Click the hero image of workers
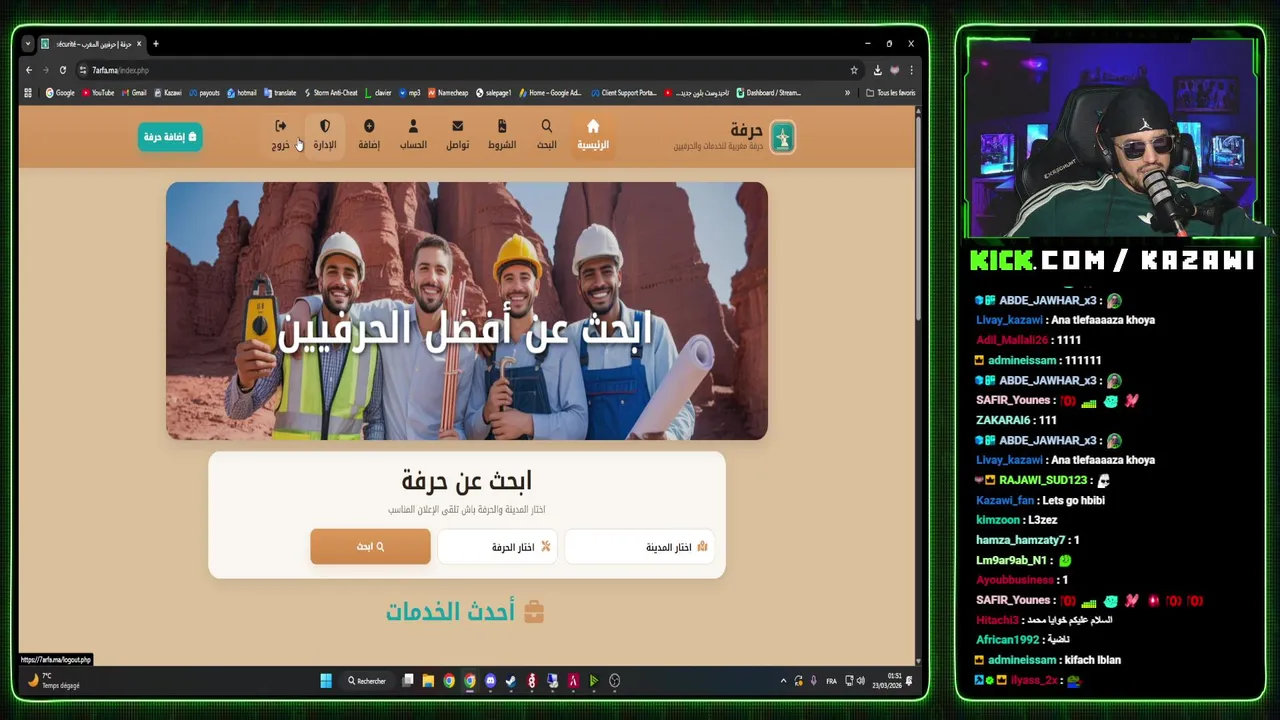The width and height of the screenshot is (1280, 720). coord(467,311)
